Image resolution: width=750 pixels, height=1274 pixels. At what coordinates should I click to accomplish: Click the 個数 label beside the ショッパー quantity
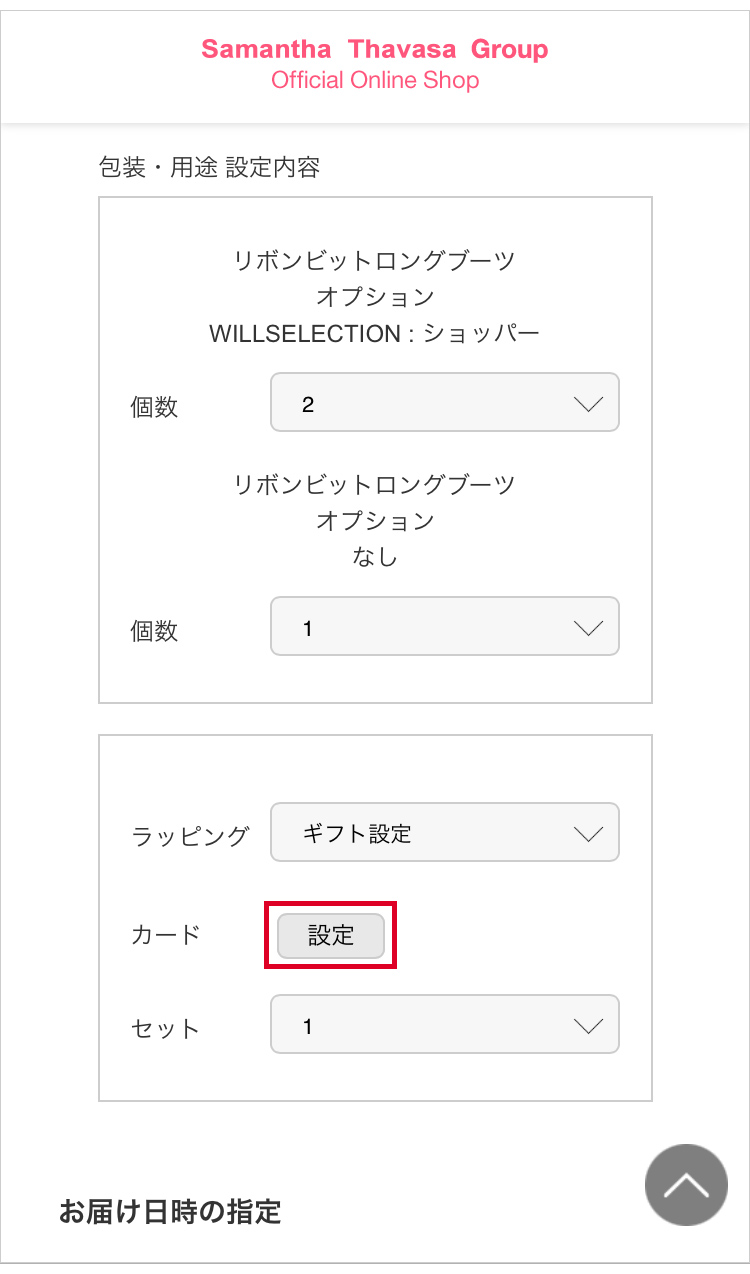[x=154, y=407]
